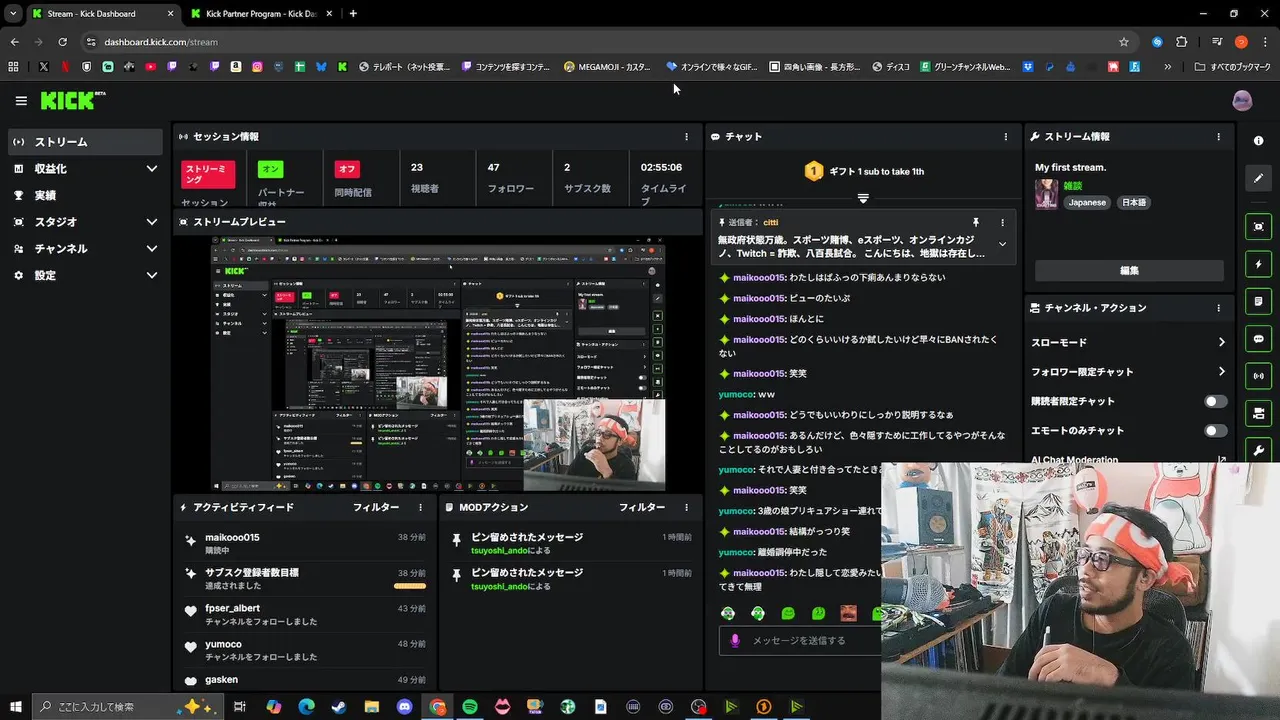Image resolution: width=1280 pixels, height=720 pixels.
Task: Open channel actions panel three-dot menu
Action: coord(1218,308)
